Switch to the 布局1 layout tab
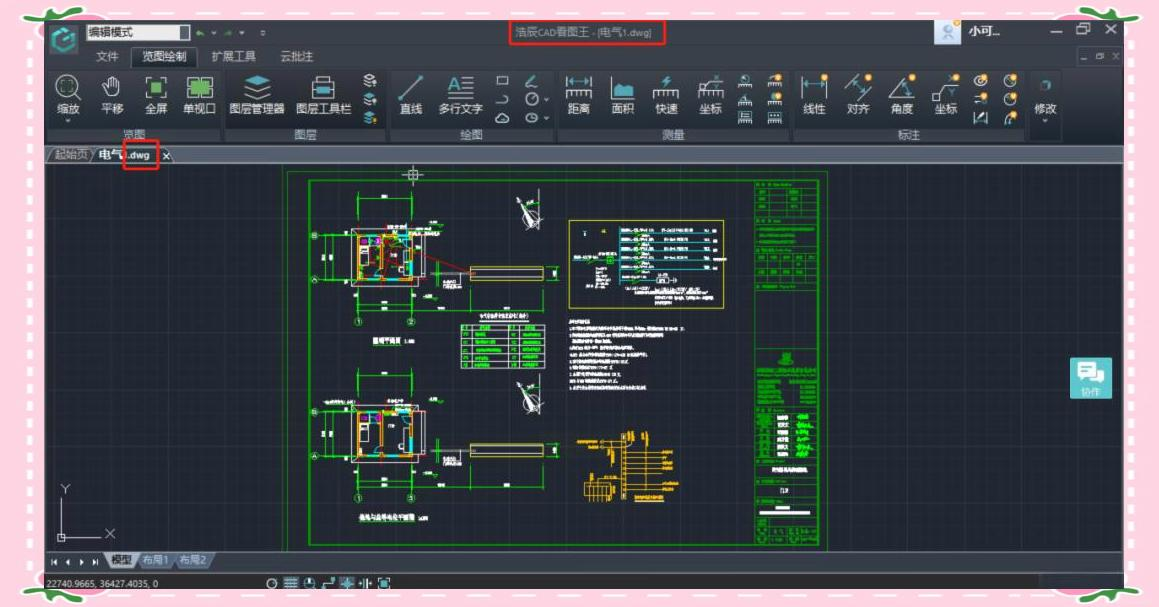Image resolution: width=1159 pixels, height=607 pixels. 154,561
